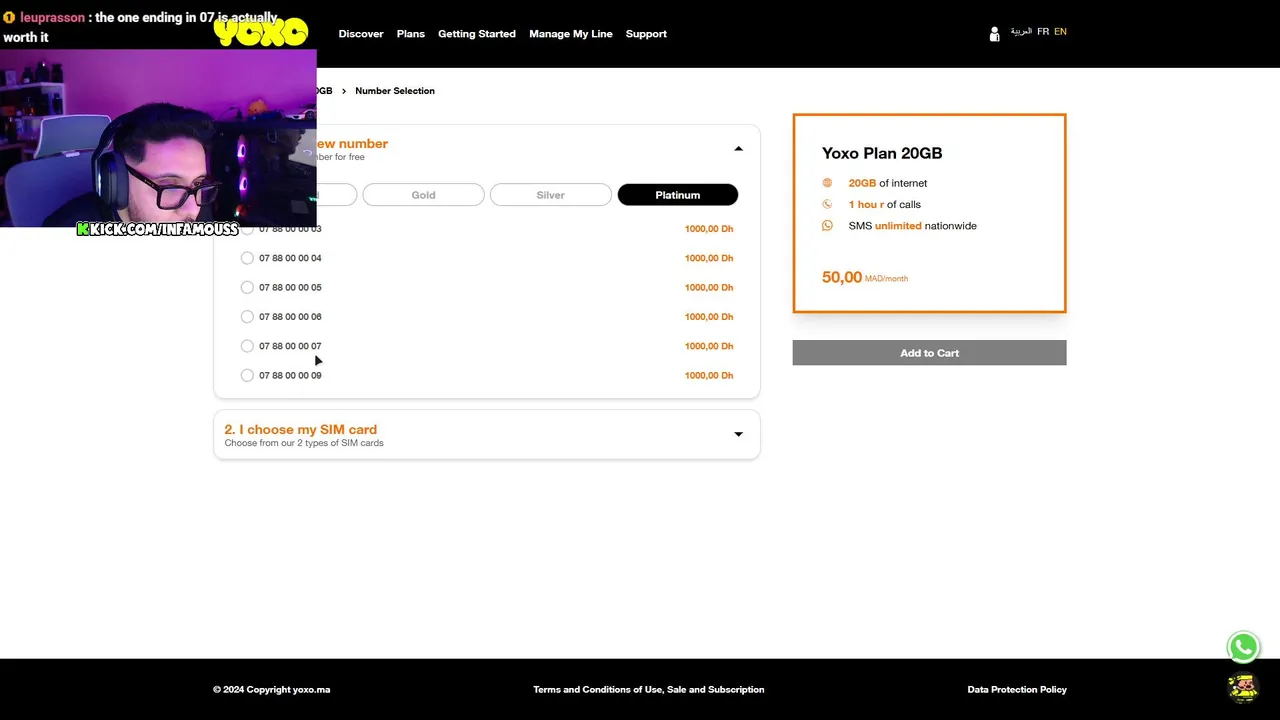This screenshot has width=1280, height=720.
Task: Open the Getting Started menu
Action: tap(477, 34)
